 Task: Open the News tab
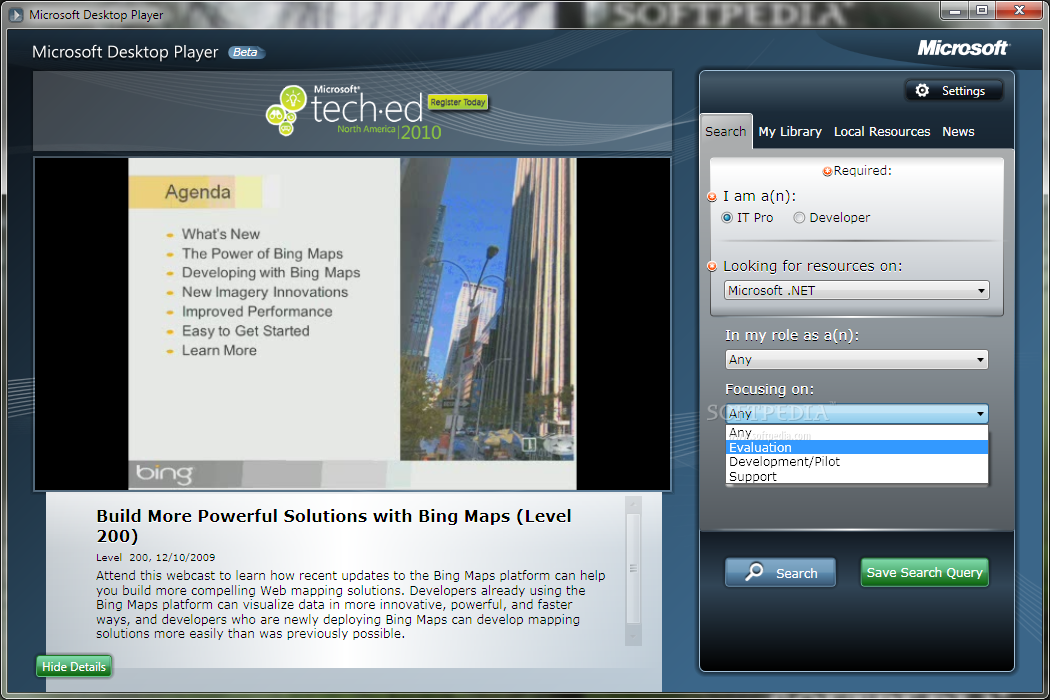(x=958, y=131)
